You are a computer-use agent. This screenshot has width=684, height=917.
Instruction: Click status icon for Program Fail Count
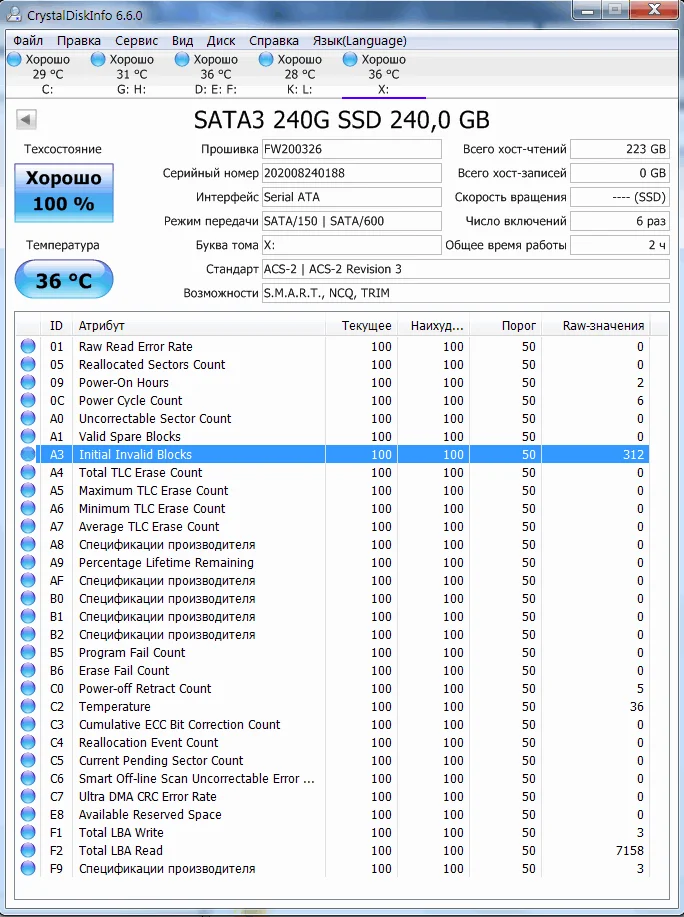pos(28,653)
